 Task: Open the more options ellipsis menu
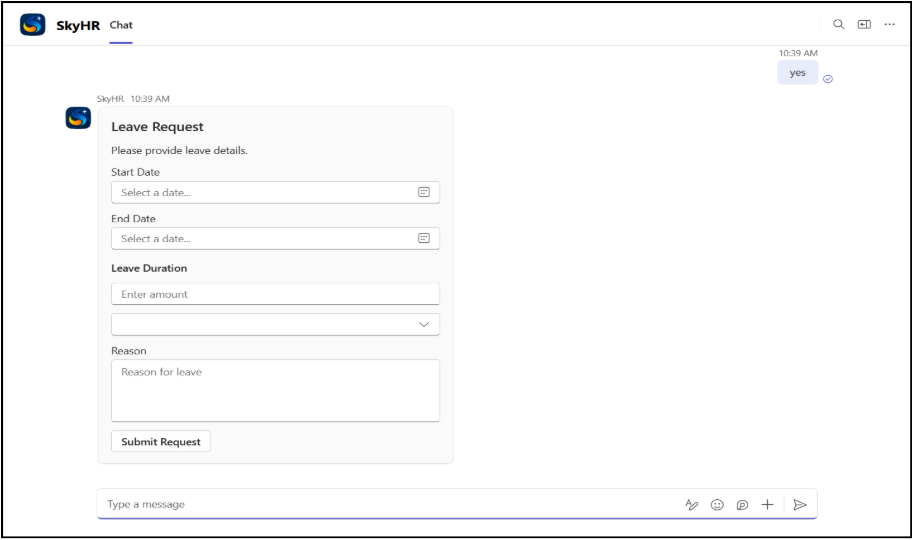[x=889, y=24]
